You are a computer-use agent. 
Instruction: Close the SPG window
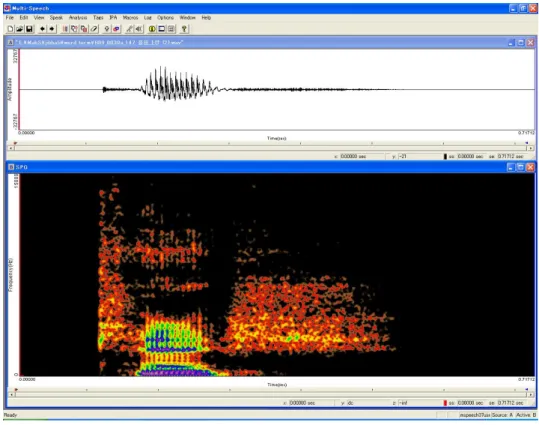click(x=530, y=167)
